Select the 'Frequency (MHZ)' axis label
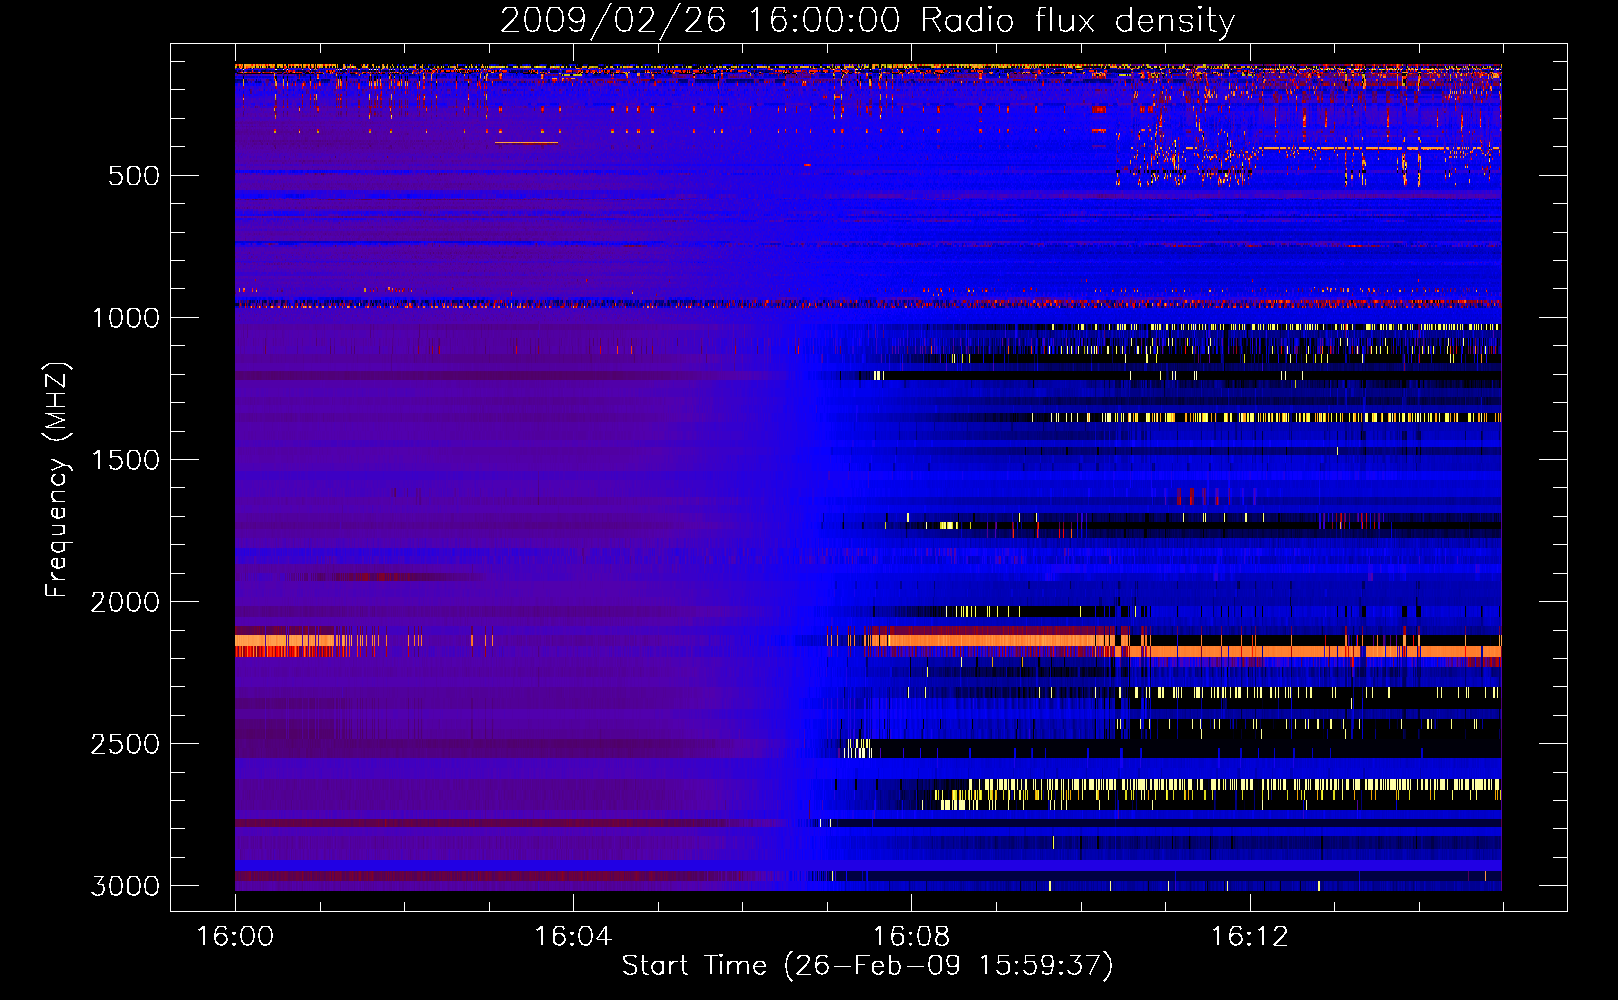The width and height of the screenshot is (1618, 1000). click(x=57, y=479)
